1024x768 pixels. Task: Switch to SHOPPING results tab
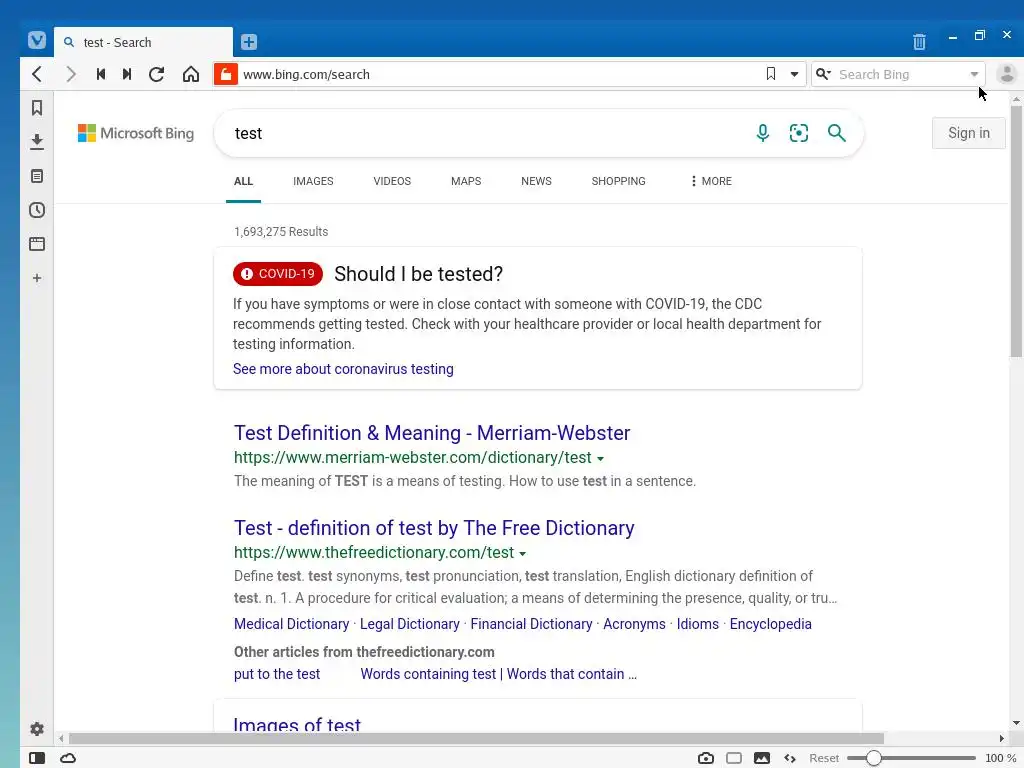pos(618,181)
